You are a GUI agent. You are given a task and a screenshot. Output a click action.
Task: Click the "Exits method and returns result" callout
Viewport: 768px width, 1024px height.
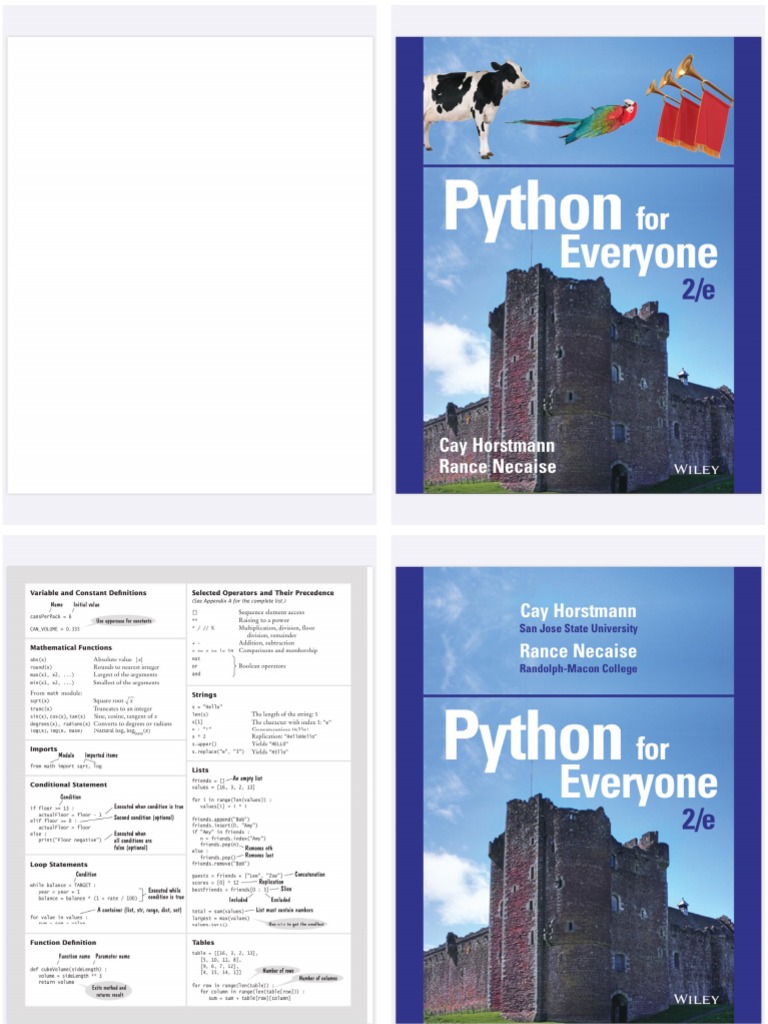click(109, 991)
